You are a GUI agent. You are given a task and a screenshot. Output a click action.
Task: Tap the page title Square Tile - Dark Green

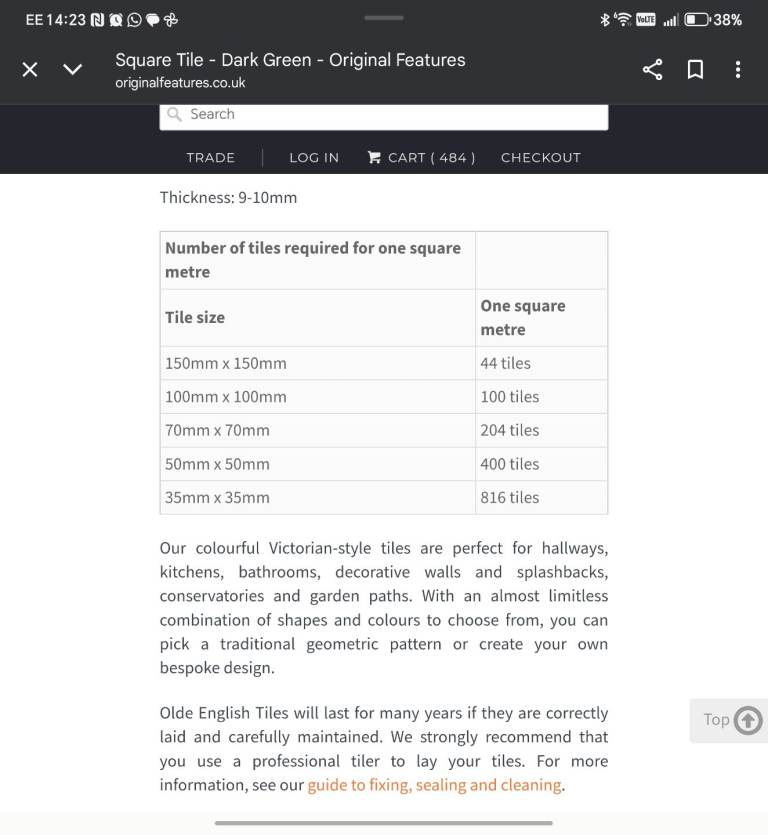point(290,60)
